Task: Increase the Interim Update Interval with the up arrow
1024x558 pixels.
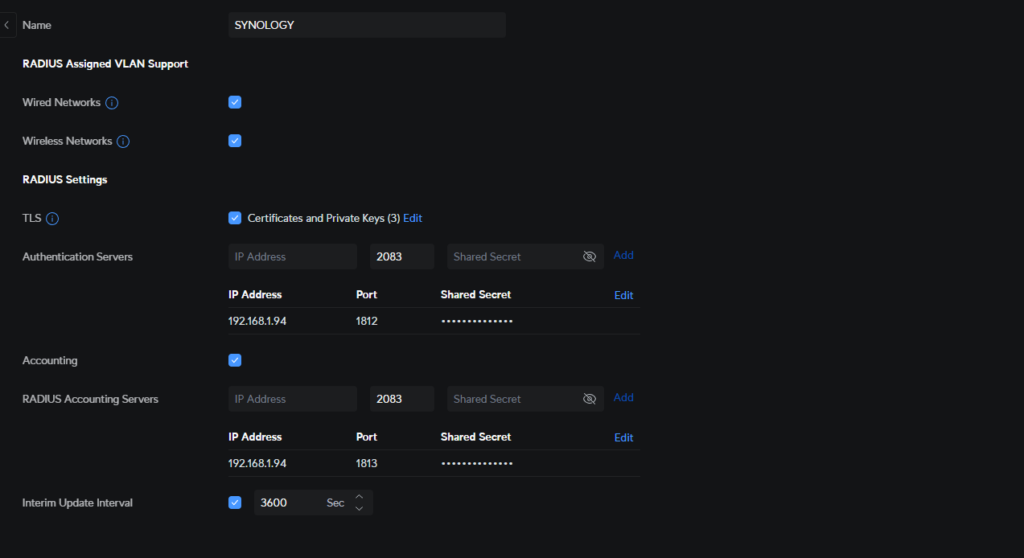Action: coord(359,497)
